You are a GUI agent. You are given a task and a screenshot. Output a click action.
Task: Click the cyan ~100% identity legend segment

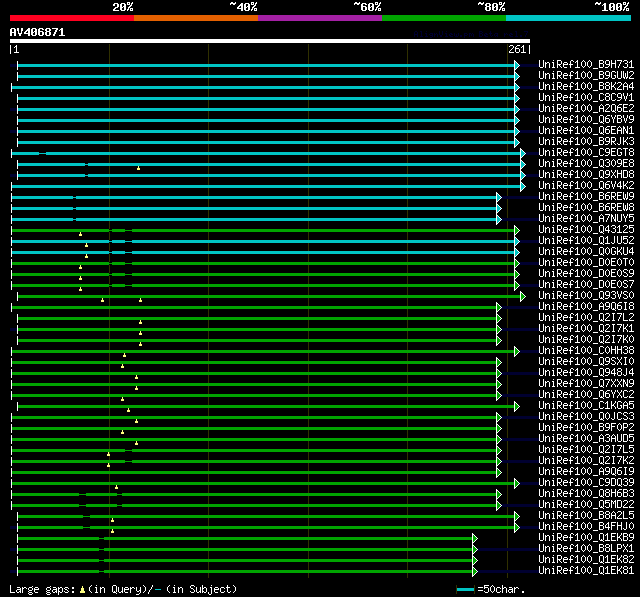(568, 18)
